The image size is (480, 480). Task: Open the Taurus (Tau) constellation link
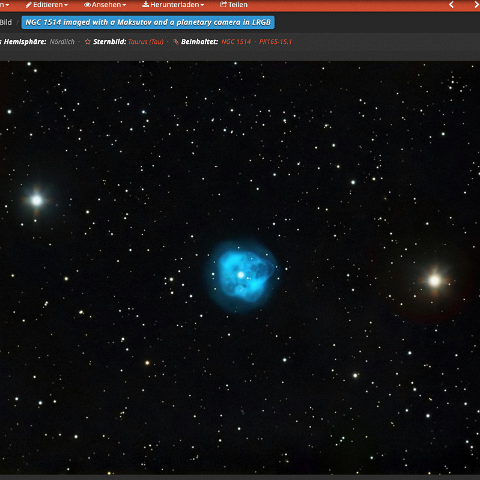pyautogui.click(x=146, y=42)
